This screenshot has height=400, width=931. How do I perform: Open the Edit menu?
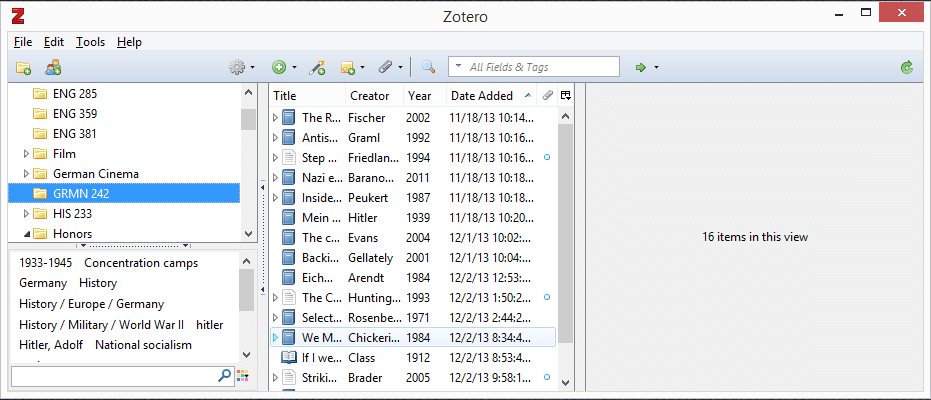[54, 42]
